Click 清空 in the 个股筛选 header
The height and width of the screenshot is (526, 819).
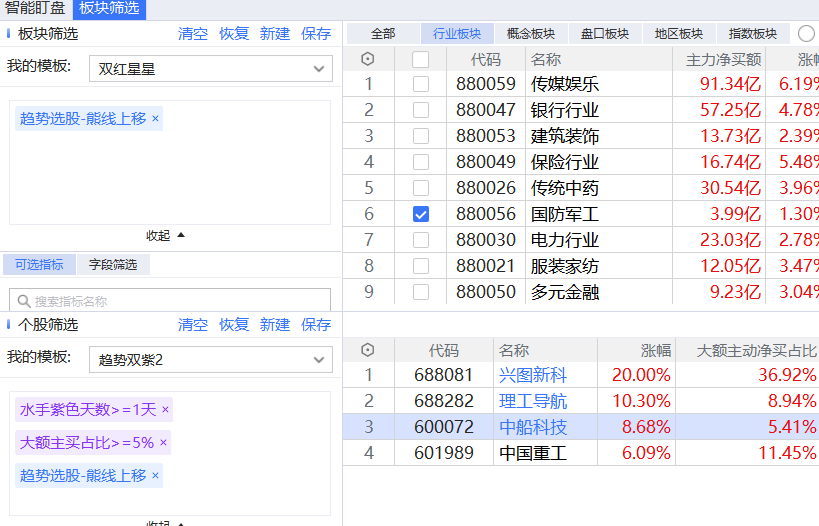tap(193, 325)
